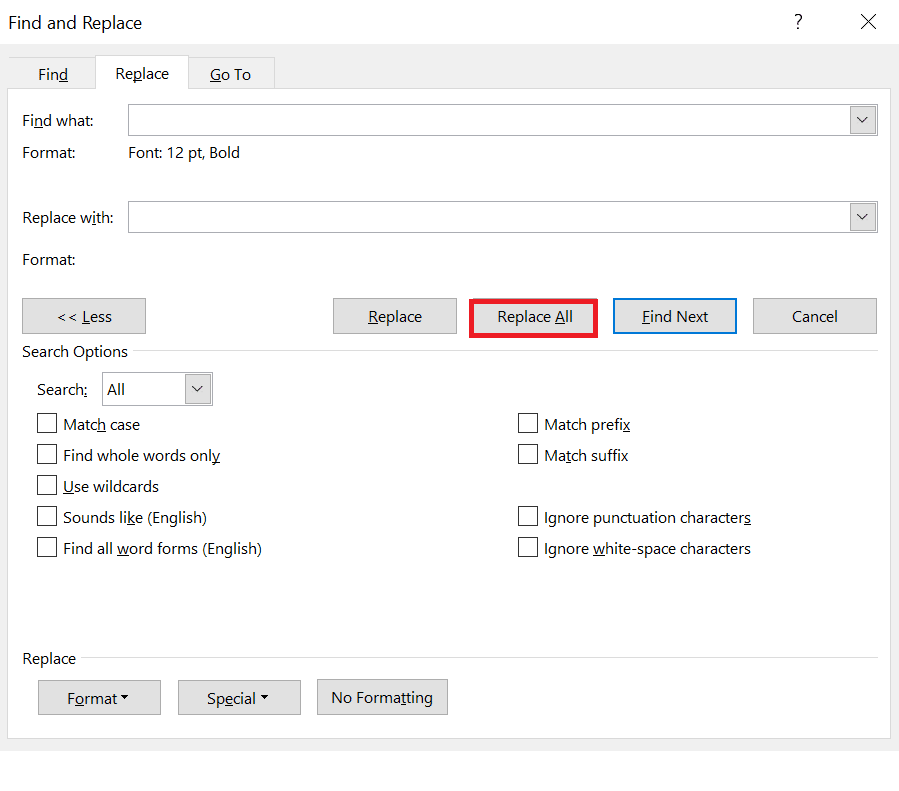Toggle the Use wildcards checkbox
The image size is (899, 791).
[x=47, y=485]
